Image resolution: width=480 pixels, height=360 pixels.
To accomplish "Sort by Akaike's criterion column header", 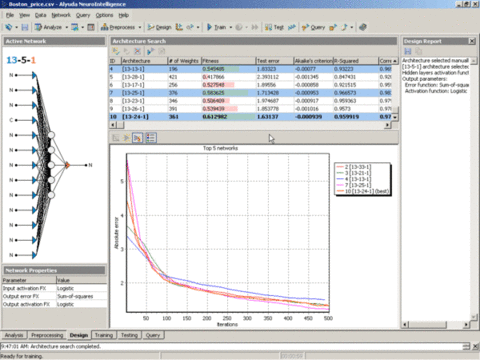I will [x=313, y=61].
